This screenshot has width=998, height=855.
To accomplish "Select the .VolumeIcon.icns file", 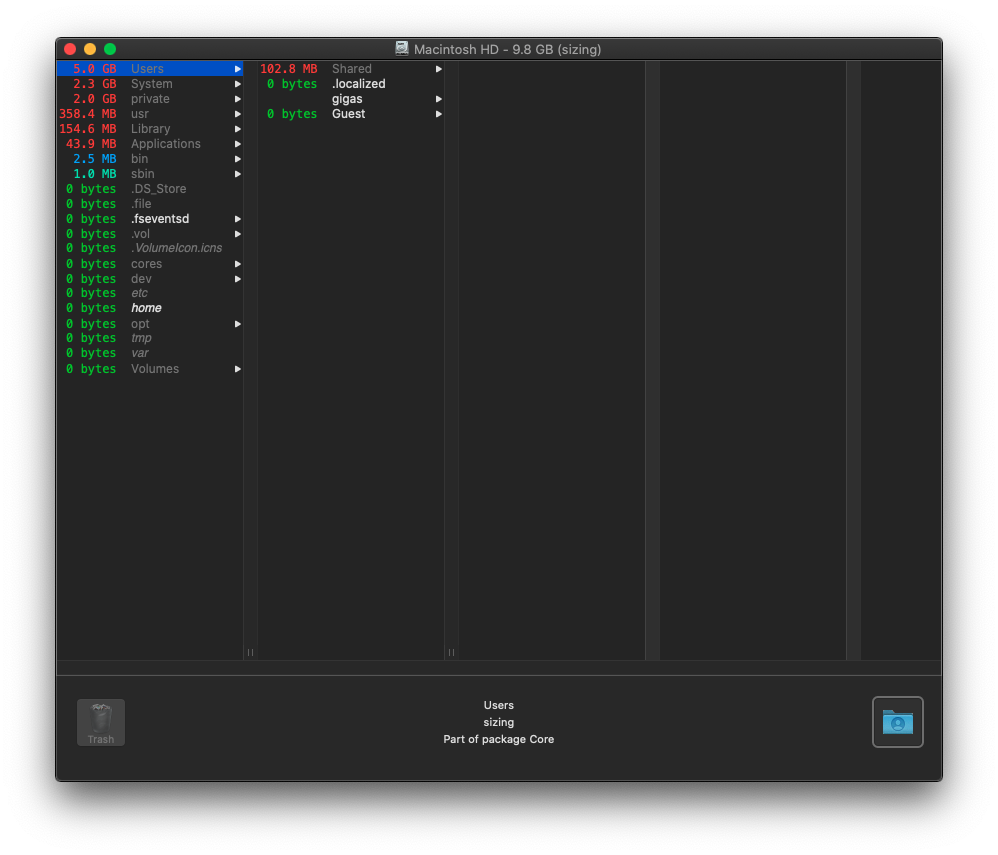I will click(176, 248).
